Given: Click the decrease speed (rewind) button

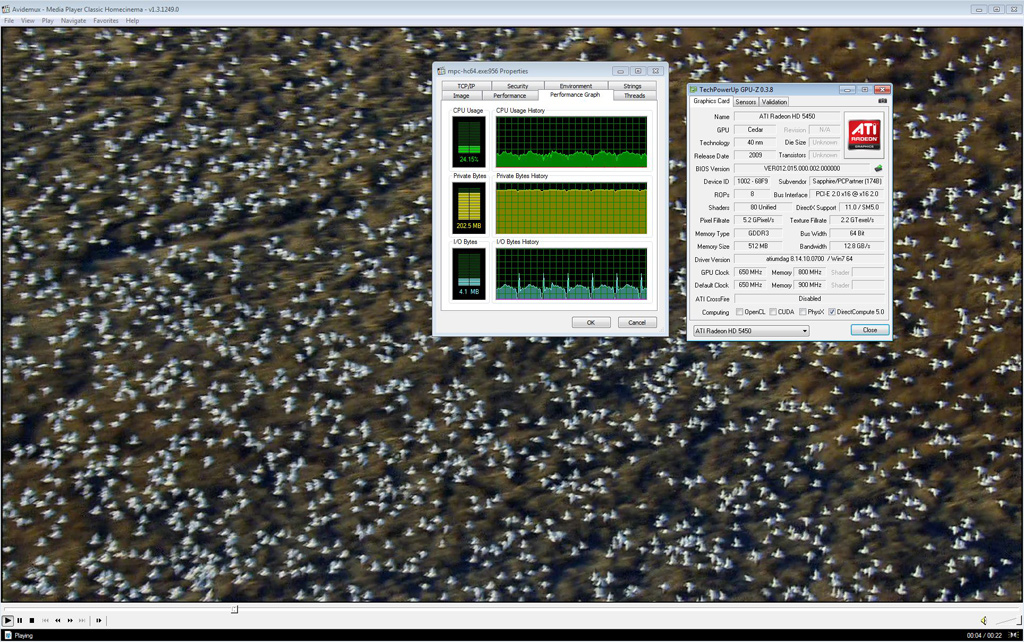Looking at the screenshot, I should pyautogui.click(x=58, y=621).
